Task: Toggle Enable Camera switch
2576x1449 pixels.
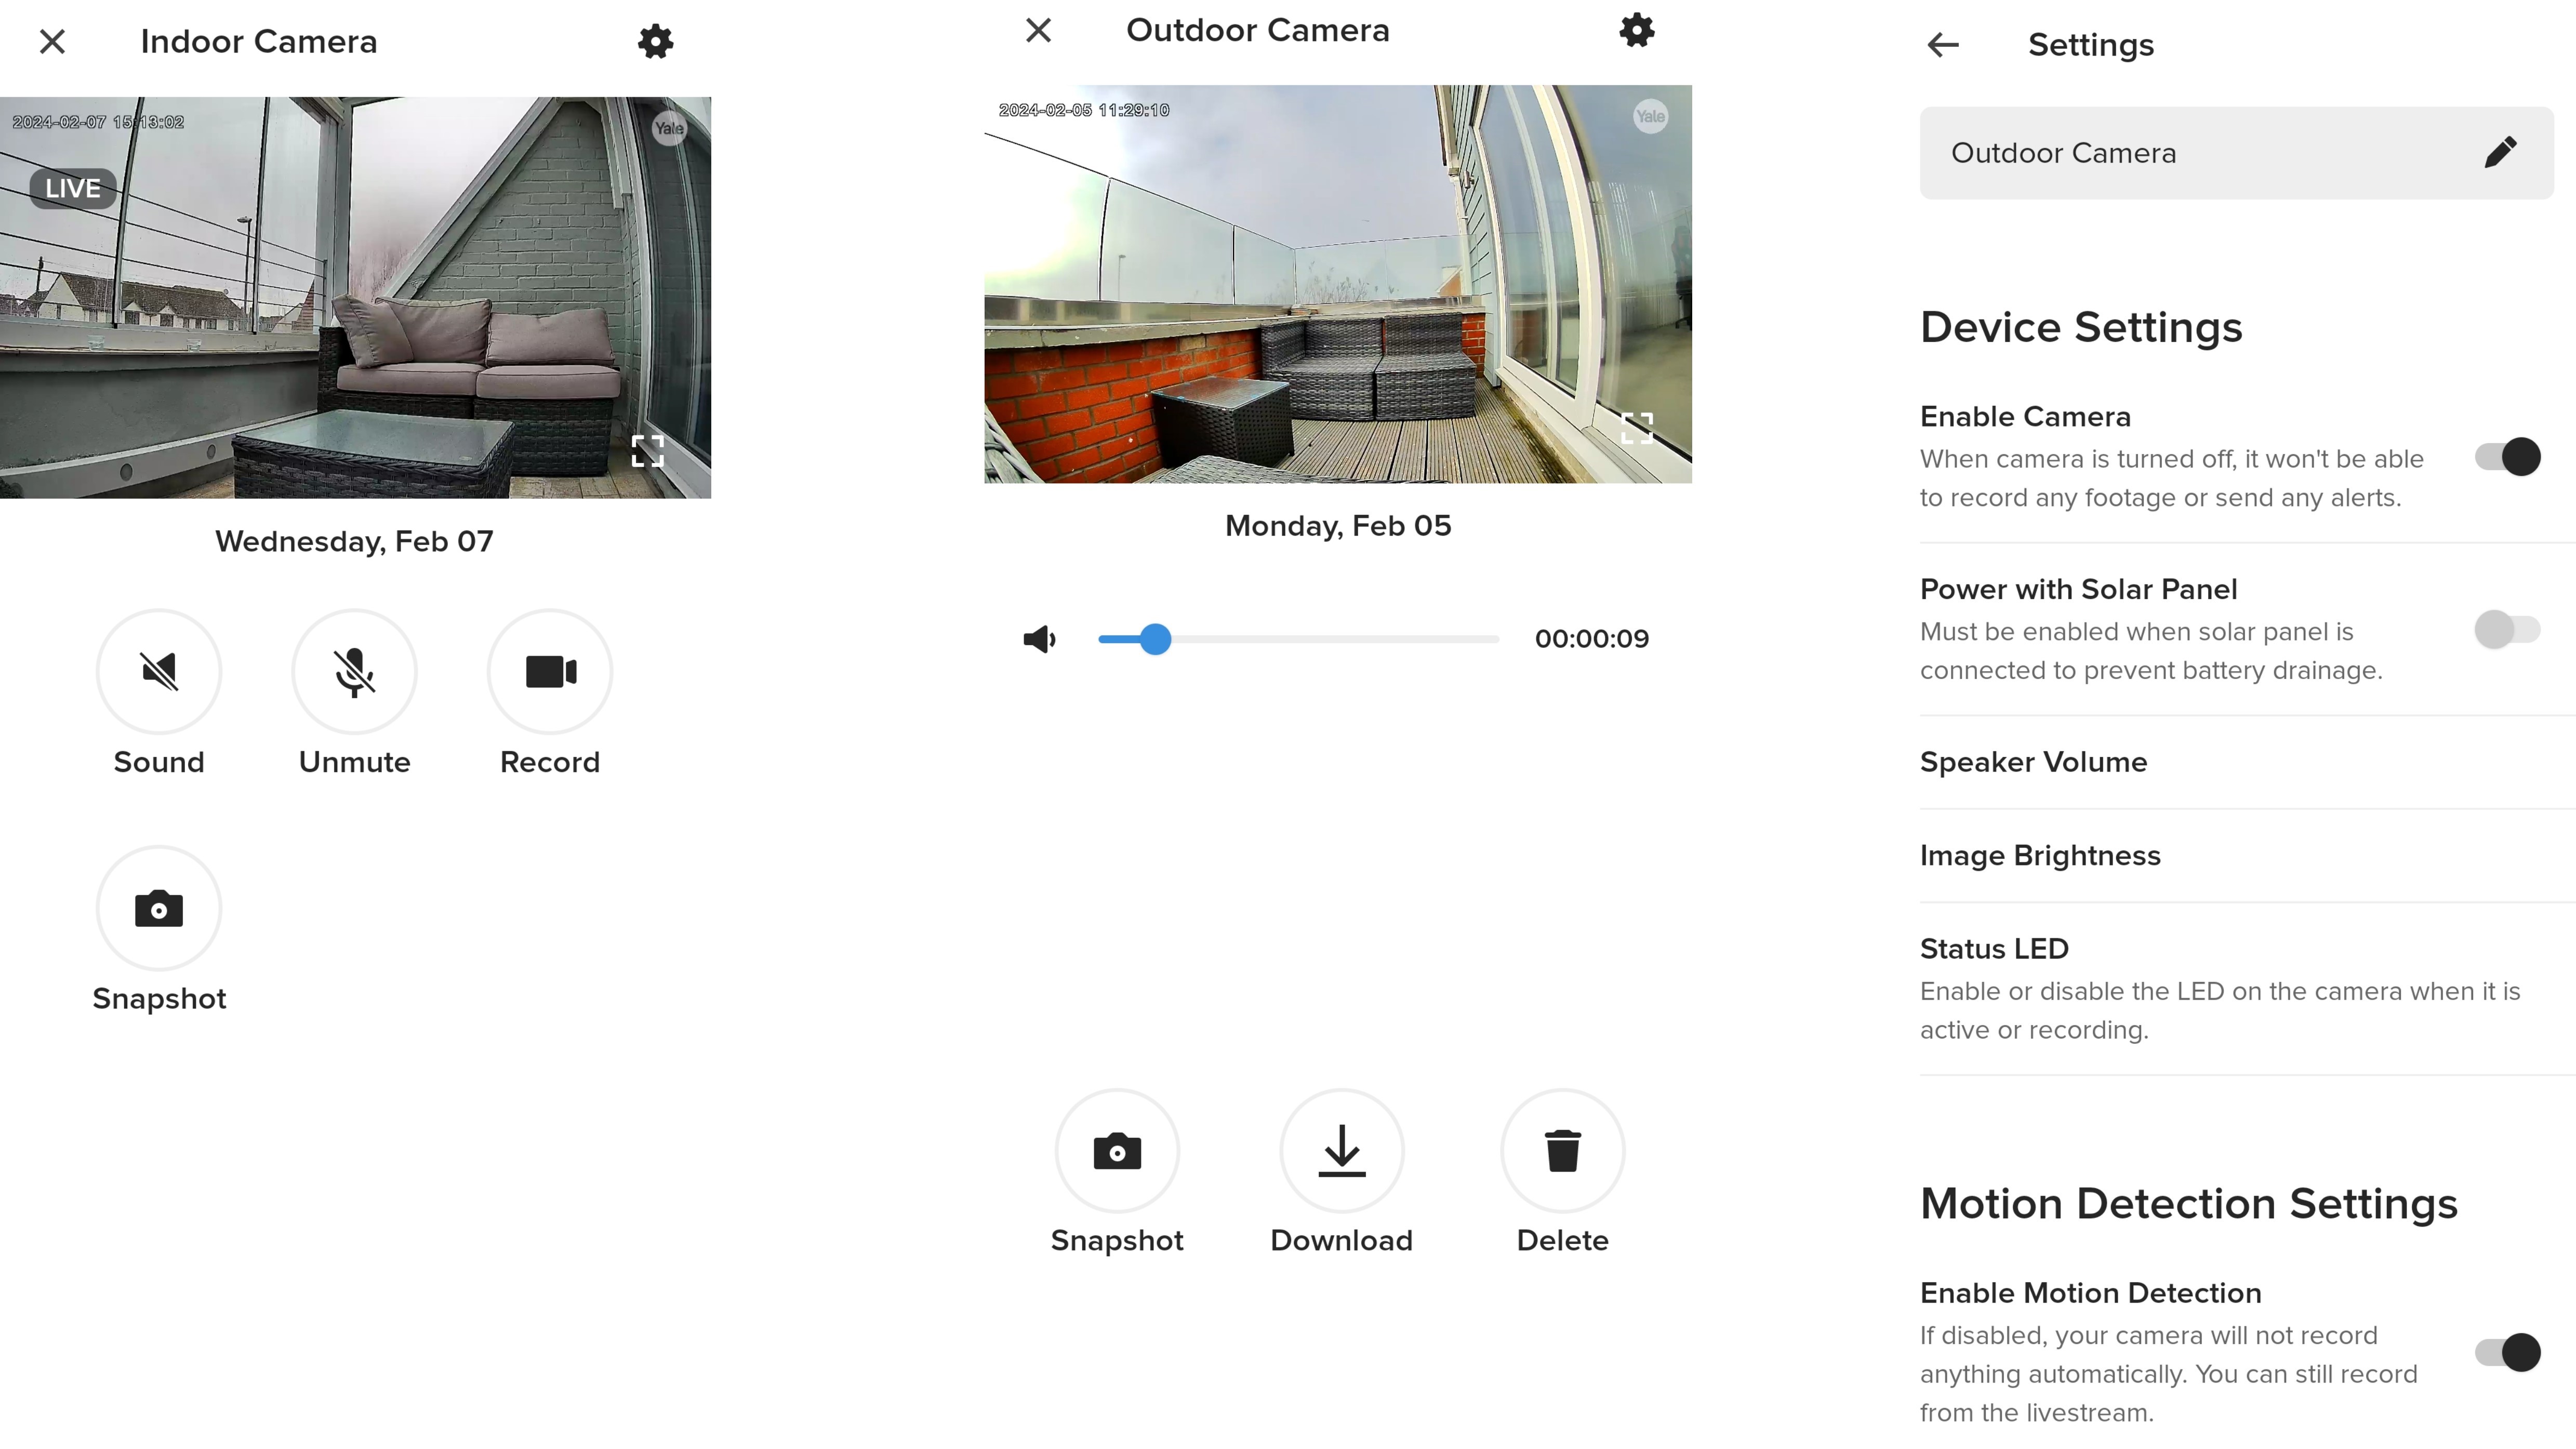Action: coord(2507,457)
